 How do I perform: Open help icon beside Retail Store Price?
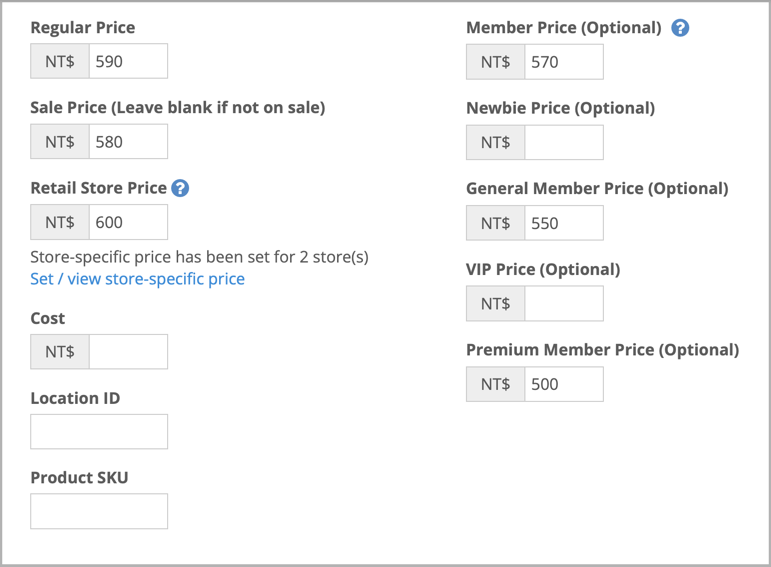(180, 188)
